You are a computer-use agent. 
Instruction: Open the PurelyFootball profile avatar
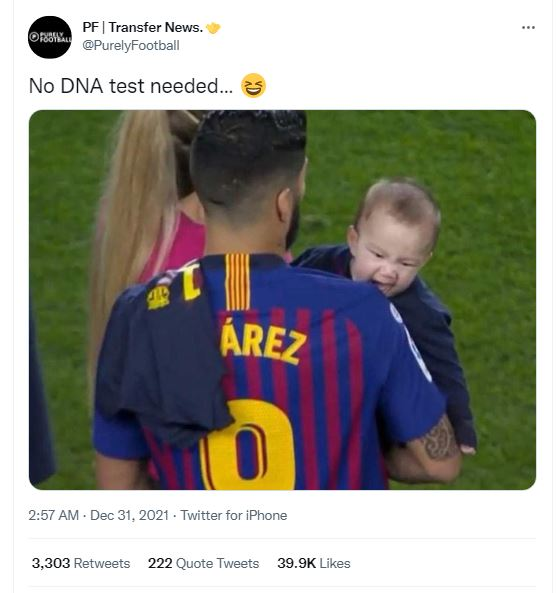50,37
